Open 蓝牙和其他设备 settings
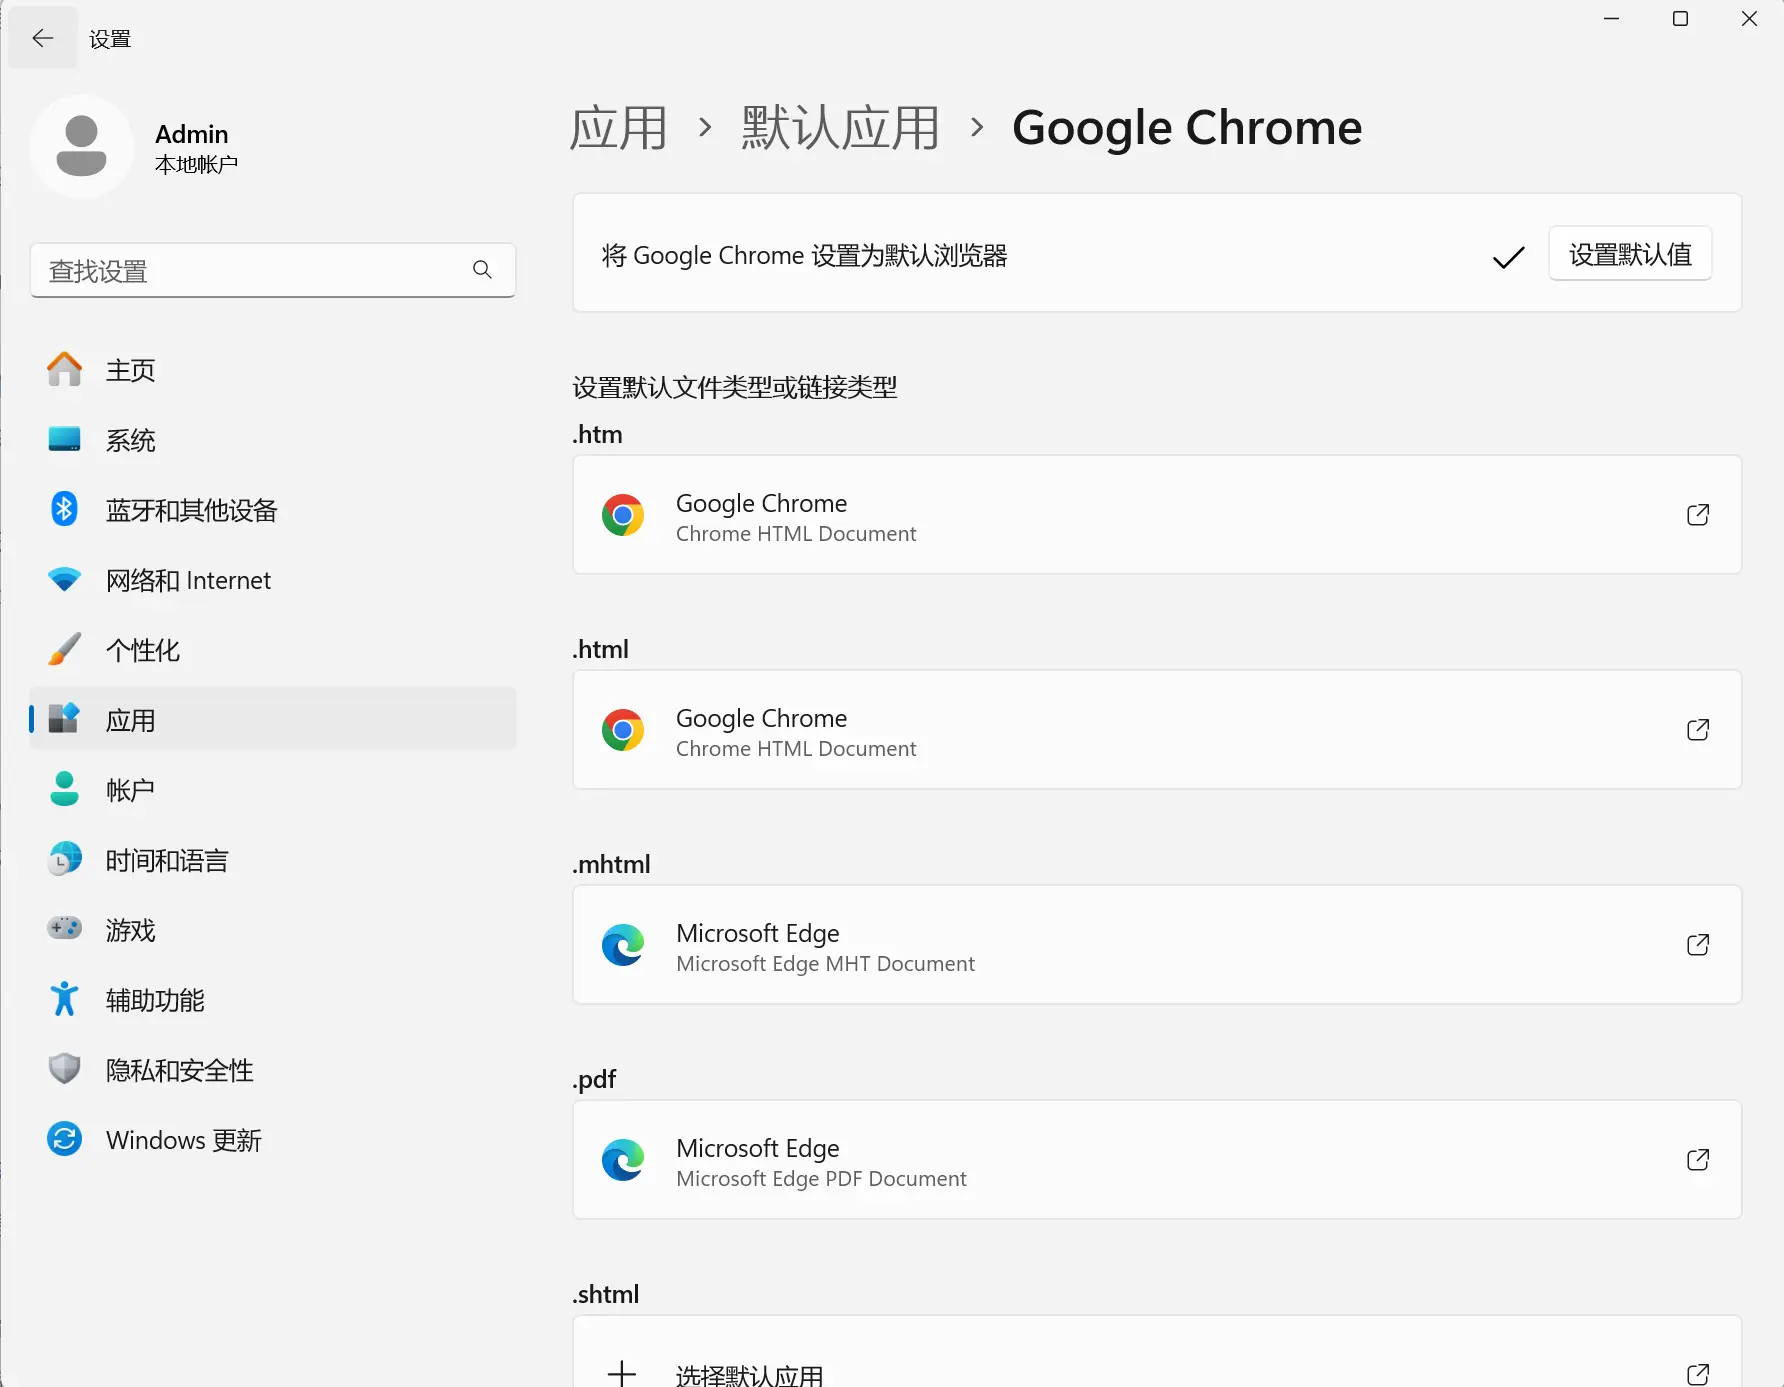 (191, 510)
